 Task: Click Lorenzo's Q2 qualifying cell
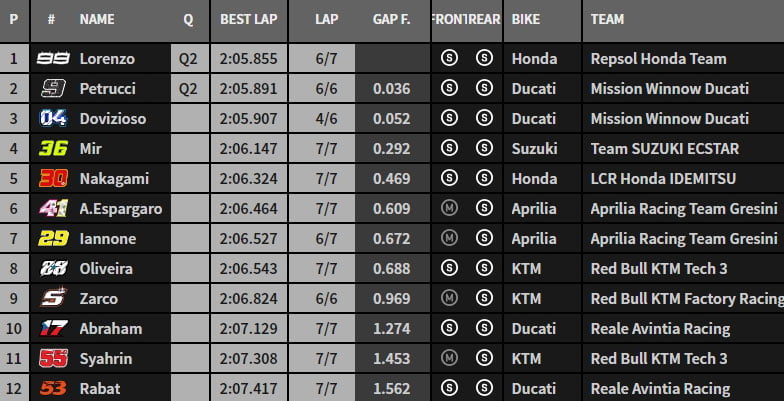(x=189, y=59)
